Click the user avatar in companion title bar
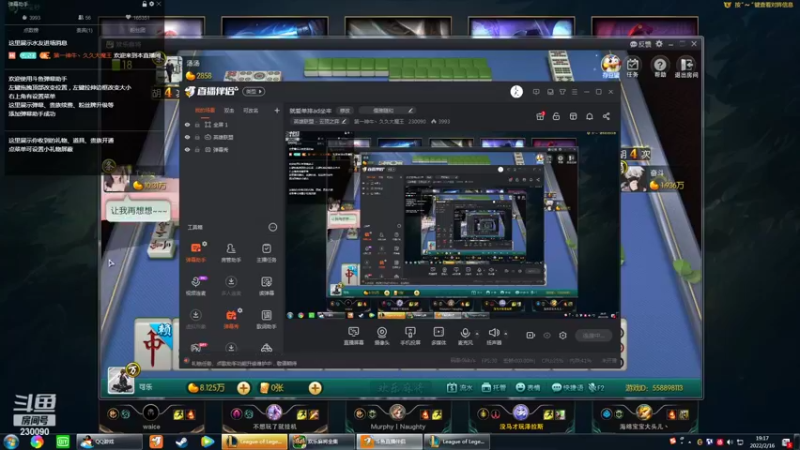Screen dimensions: 800x450 click(516, 91)
